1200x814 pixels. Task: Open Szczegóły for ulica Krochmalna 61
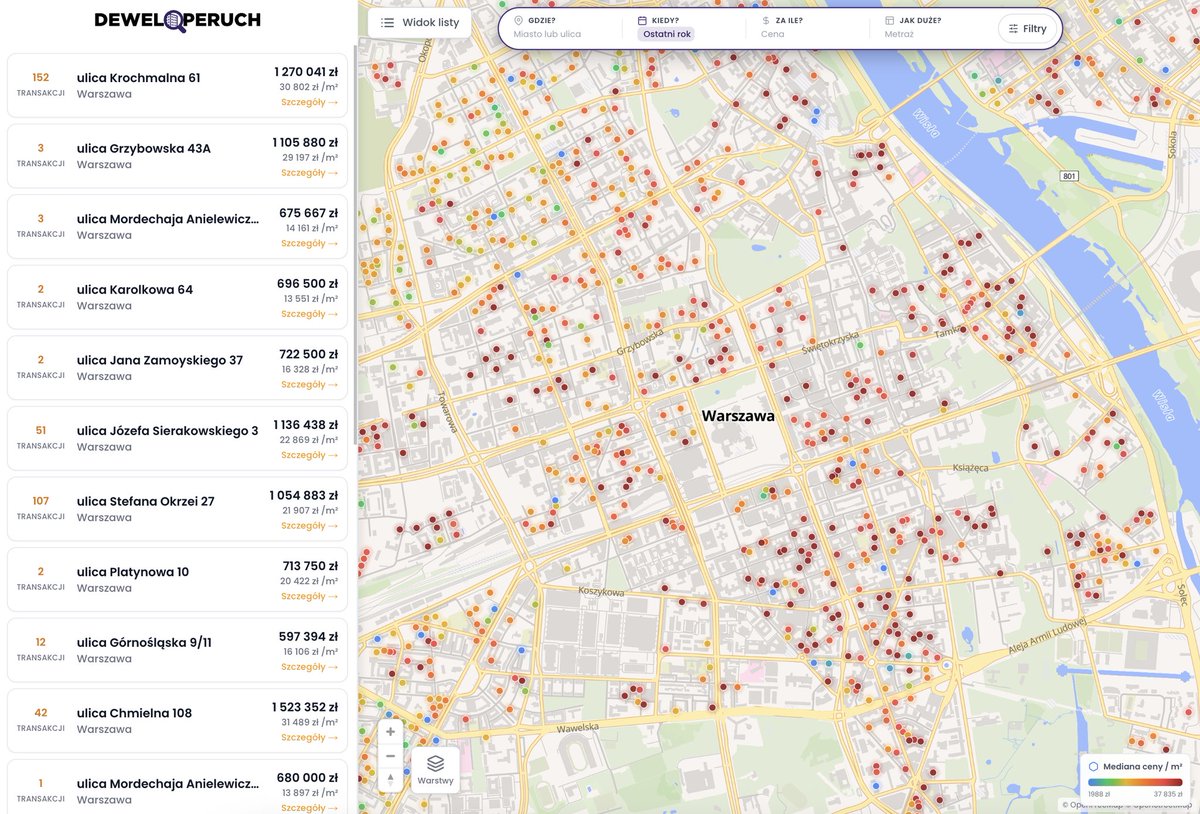309,102
